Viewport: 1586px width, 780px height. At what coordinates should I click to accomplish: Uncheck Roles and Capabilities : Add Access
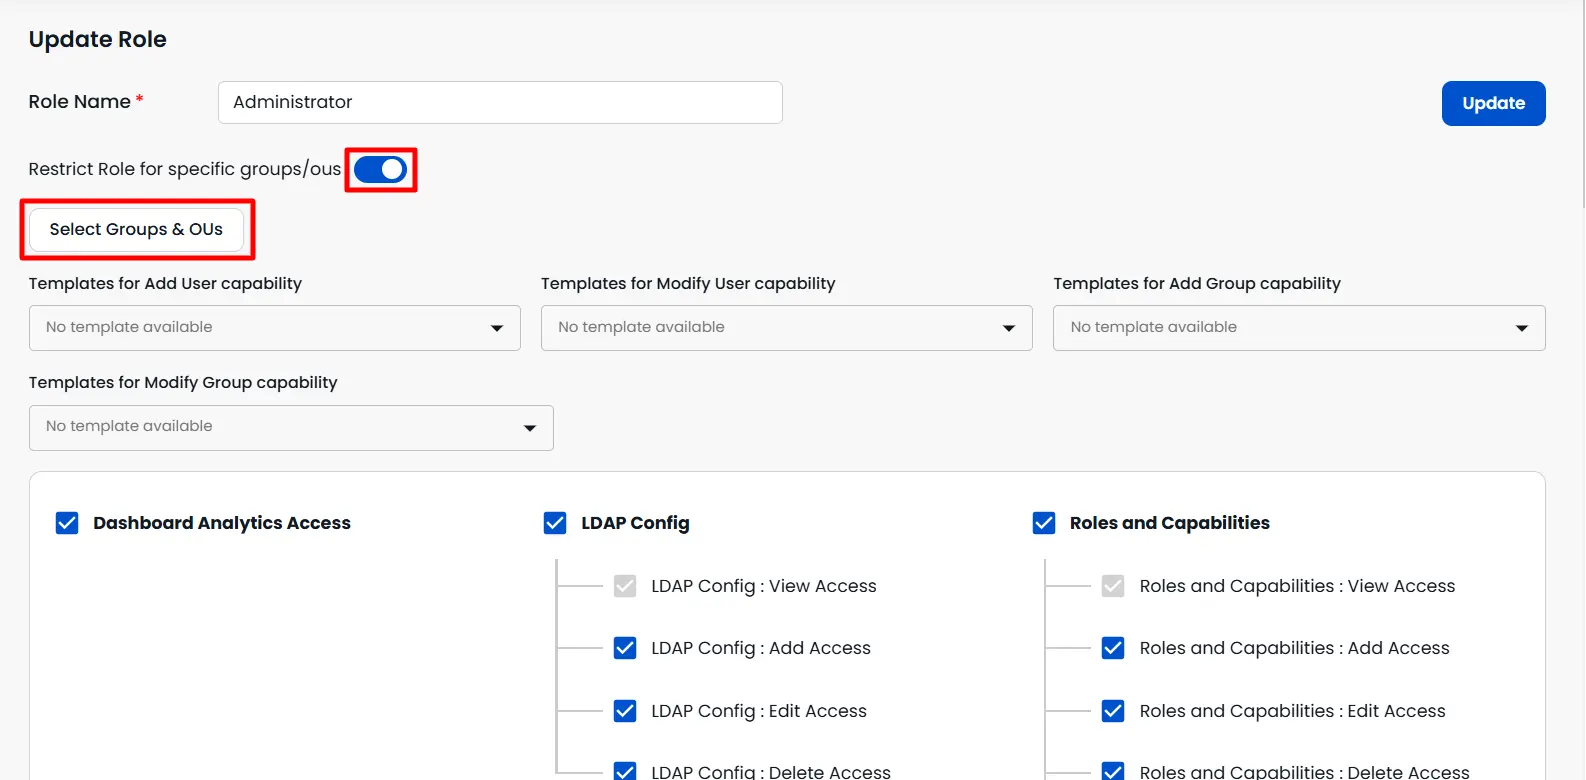click(1113, 648)
